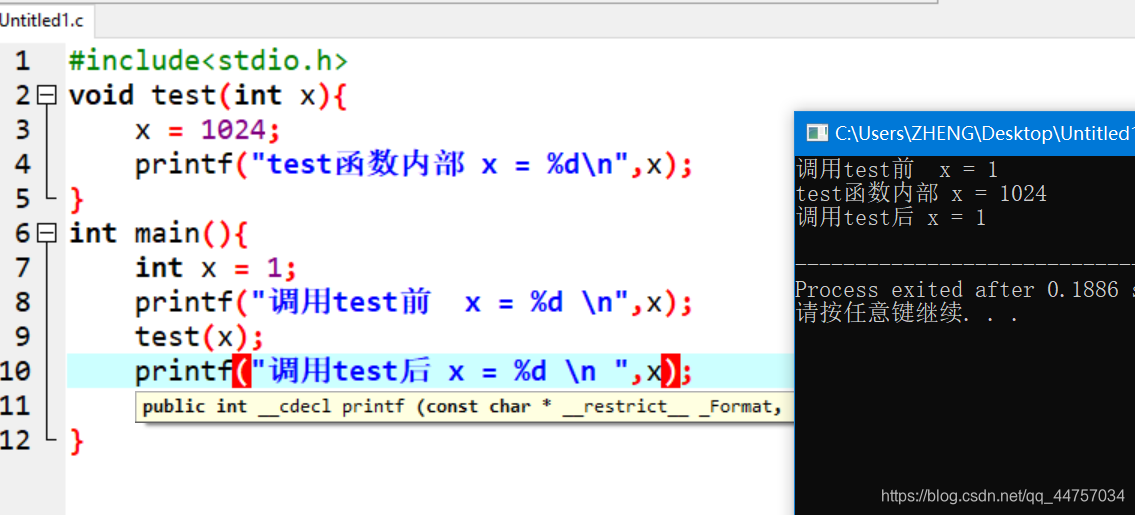This screenshot has width=1135, height=515.
Task: Click line number 10 in the gutter
Action: (x=15, y=371)
